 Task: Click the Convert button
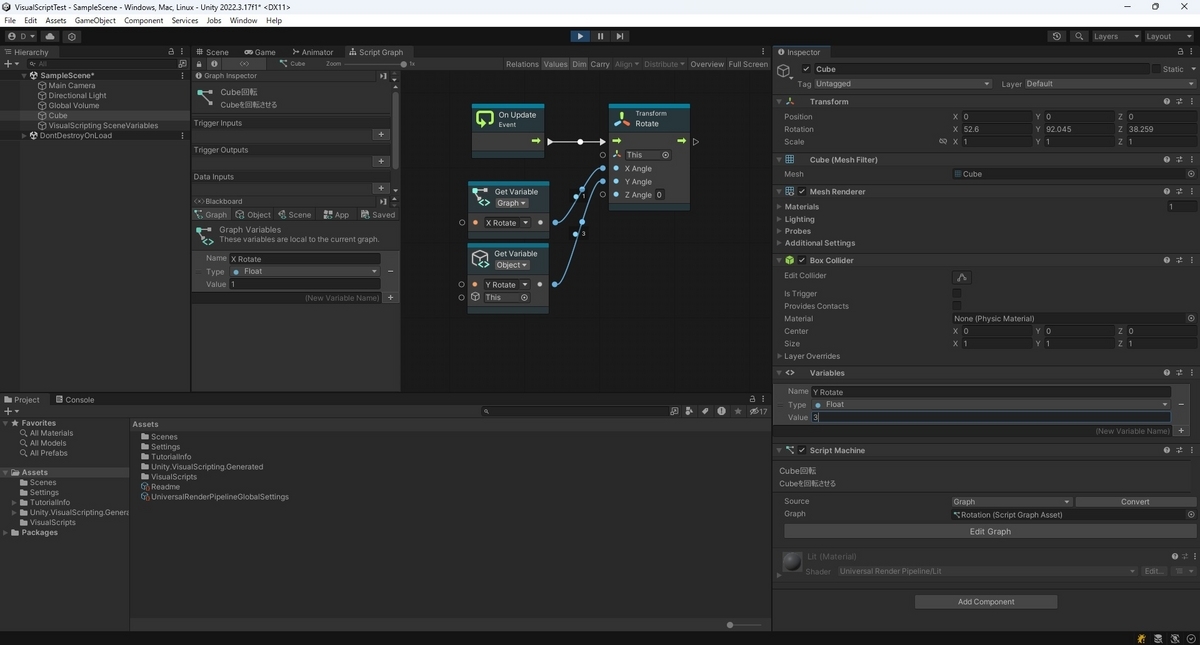tap(1135, 502)
